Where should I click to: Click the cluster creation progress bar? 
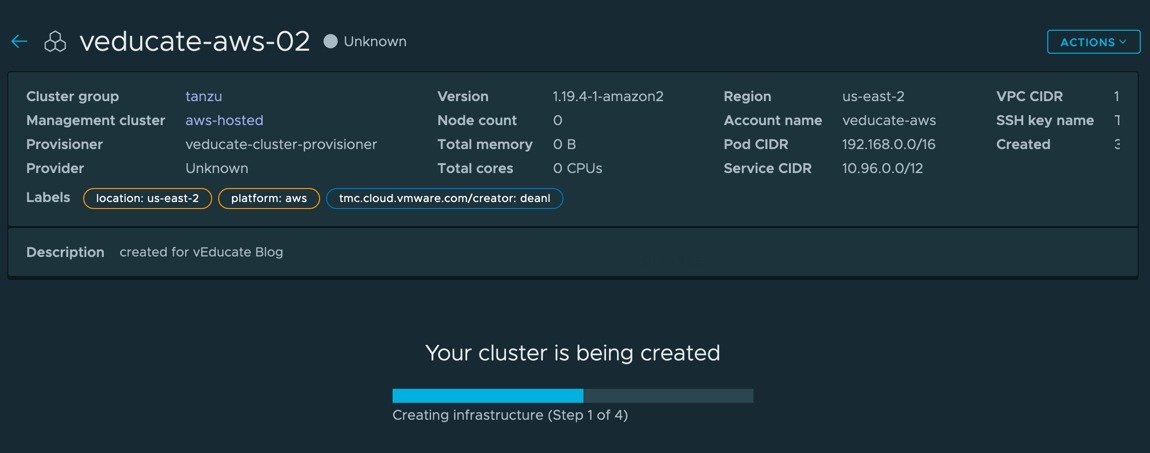tap(573, 396)
